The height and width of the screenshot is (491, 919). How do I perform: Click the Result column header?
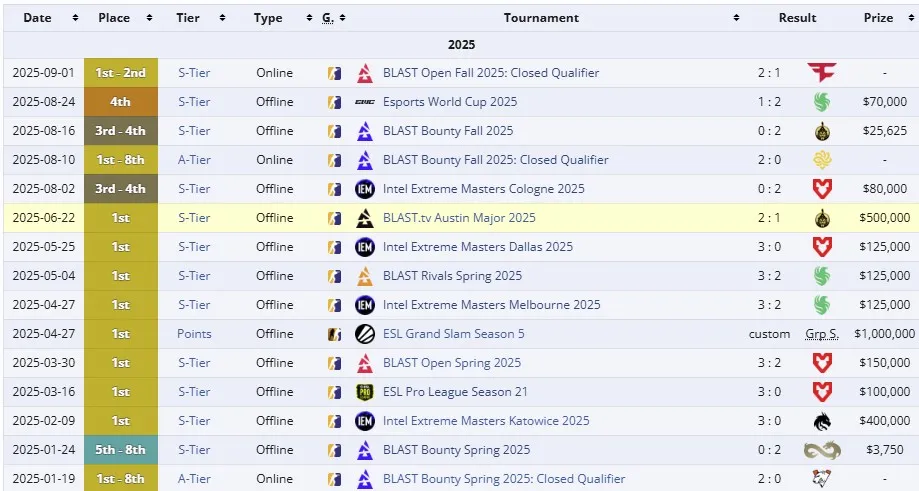coord(797,18)
